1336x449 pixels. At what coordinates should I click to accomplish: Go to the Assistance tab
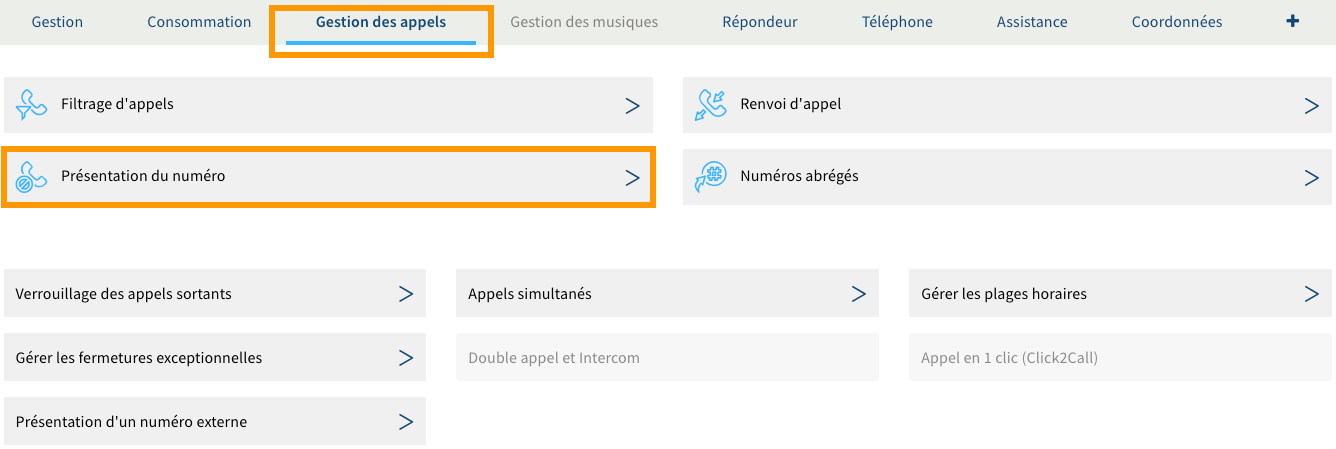1032,22
